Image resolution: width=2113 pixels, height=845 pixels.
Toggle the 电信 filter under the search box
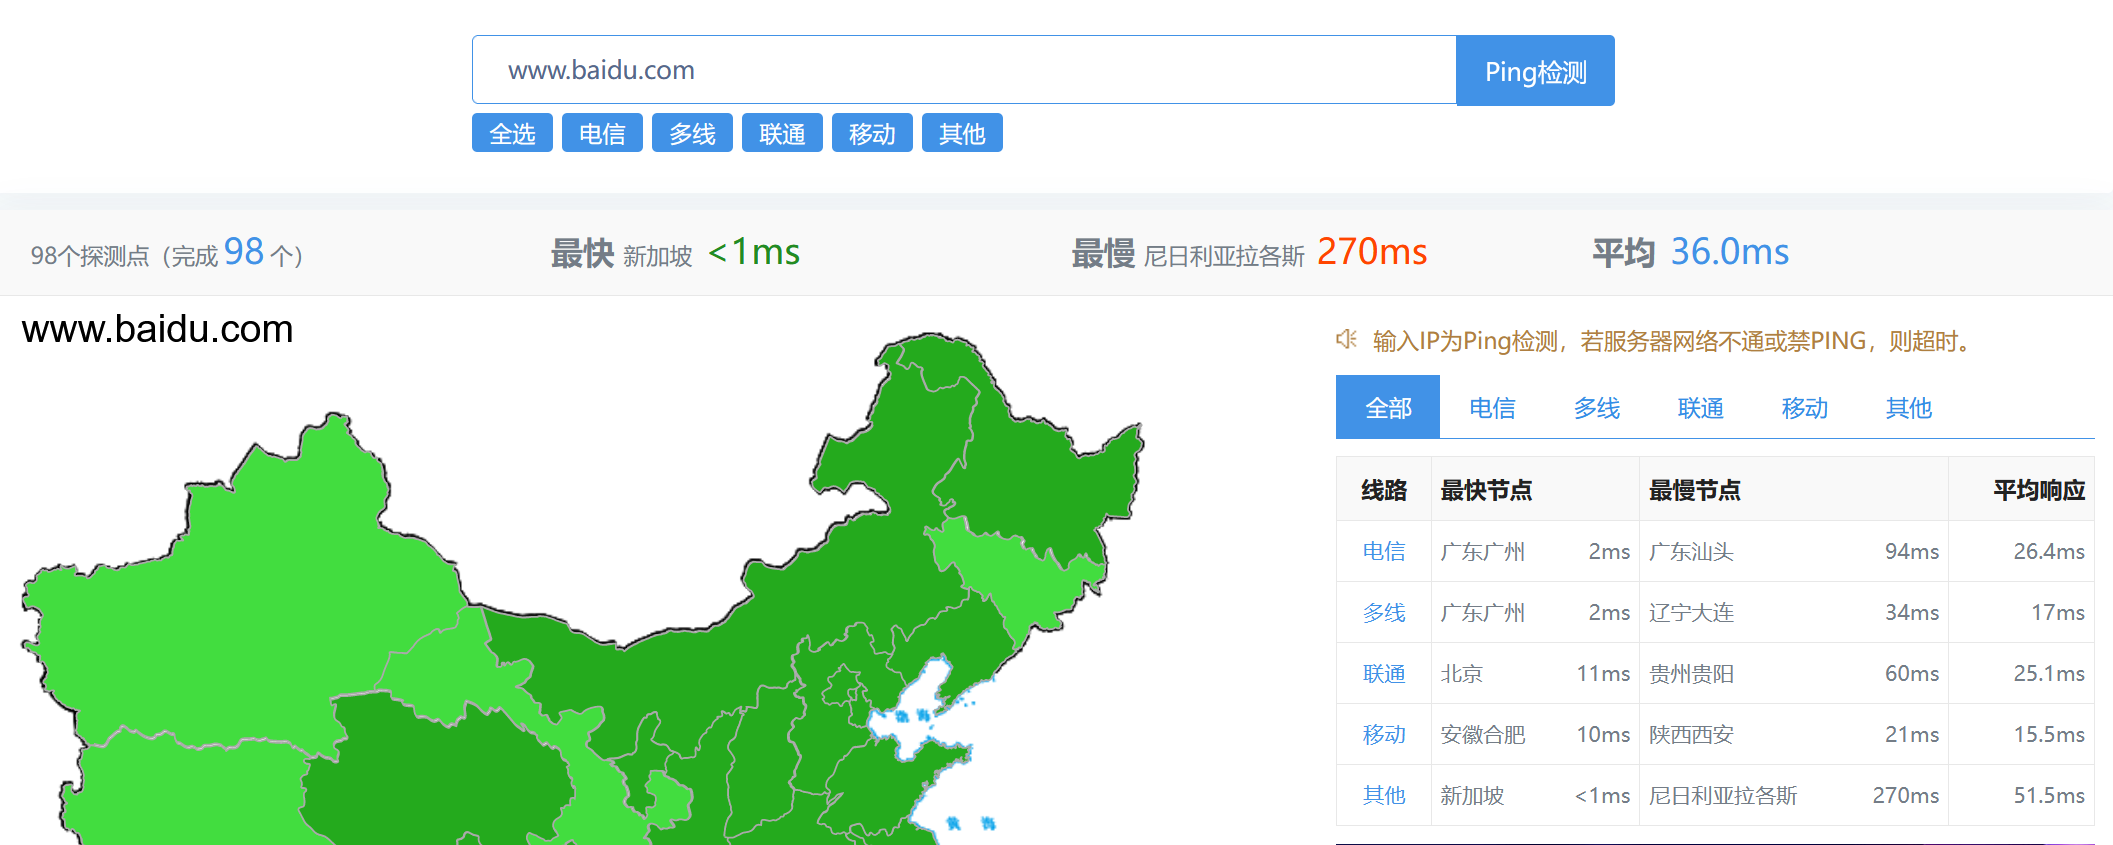[x=602, y=133]
